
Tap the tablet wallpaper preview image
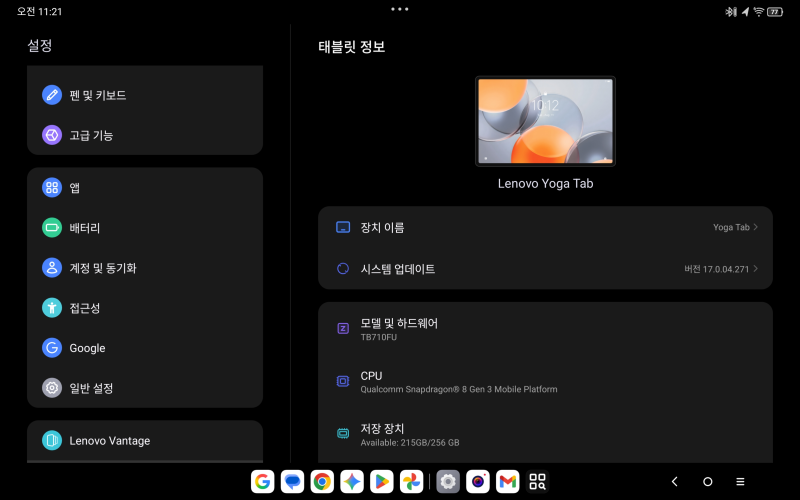[545, 121]
